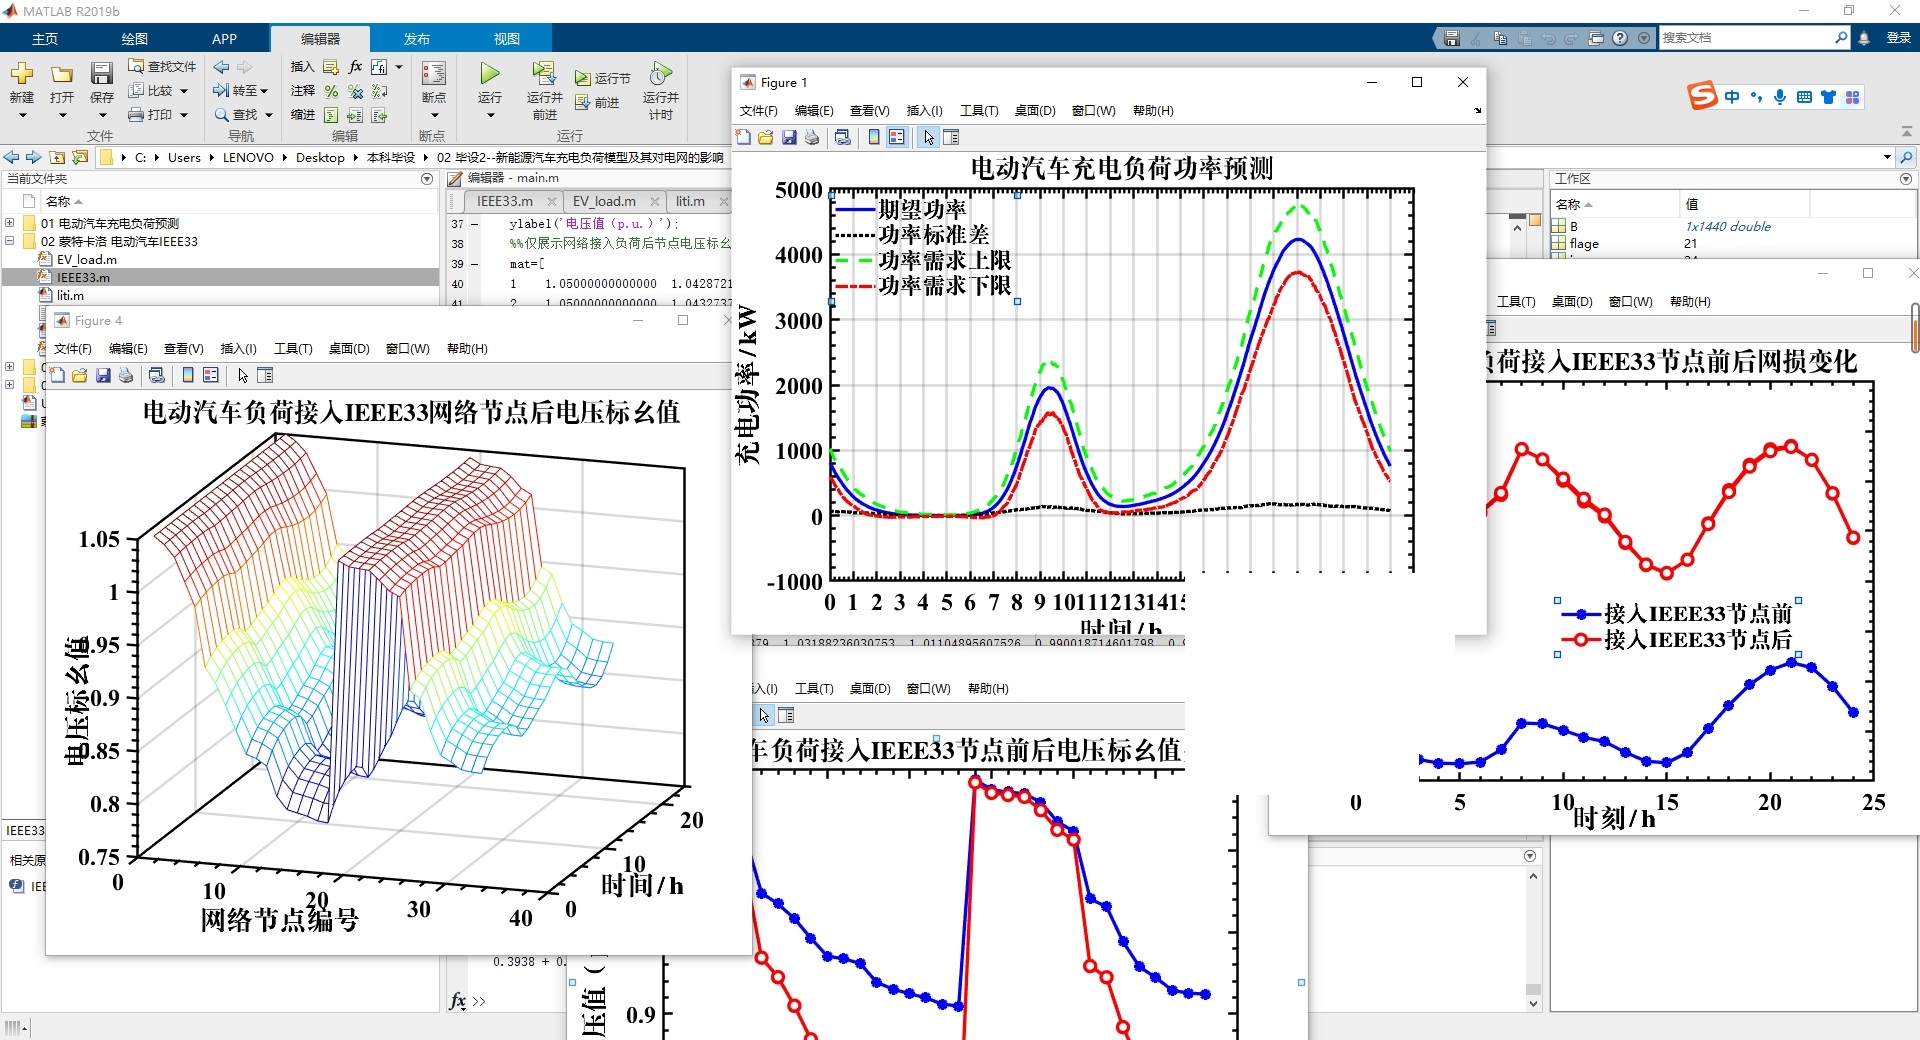1920x1040 pixels.
Task: Click the Search Documentation input field
Action: (1746, 38)
